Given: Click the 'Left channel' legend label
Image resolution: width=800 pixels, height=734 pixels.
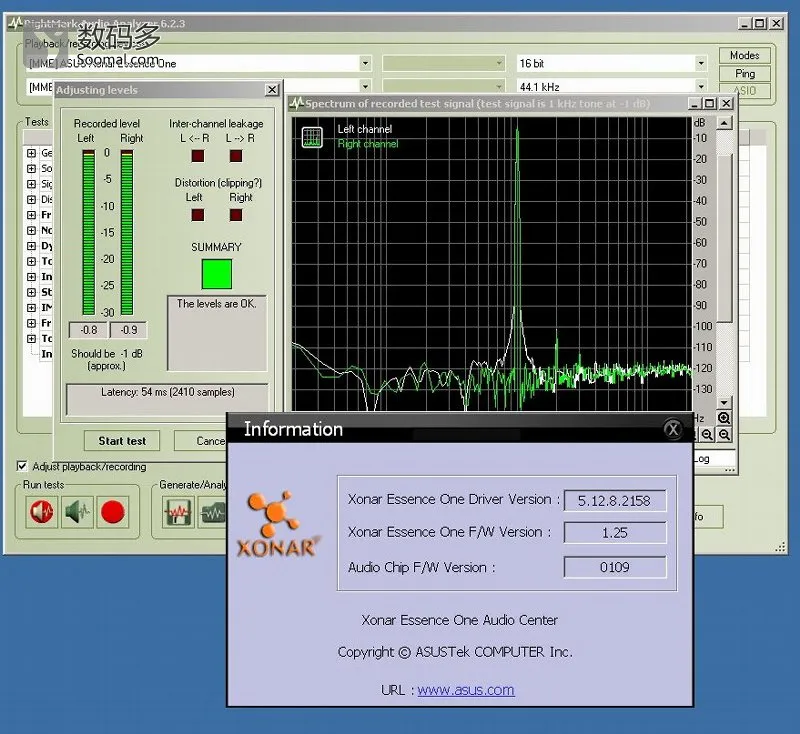Looking at the screenshot, I should 365,129.
